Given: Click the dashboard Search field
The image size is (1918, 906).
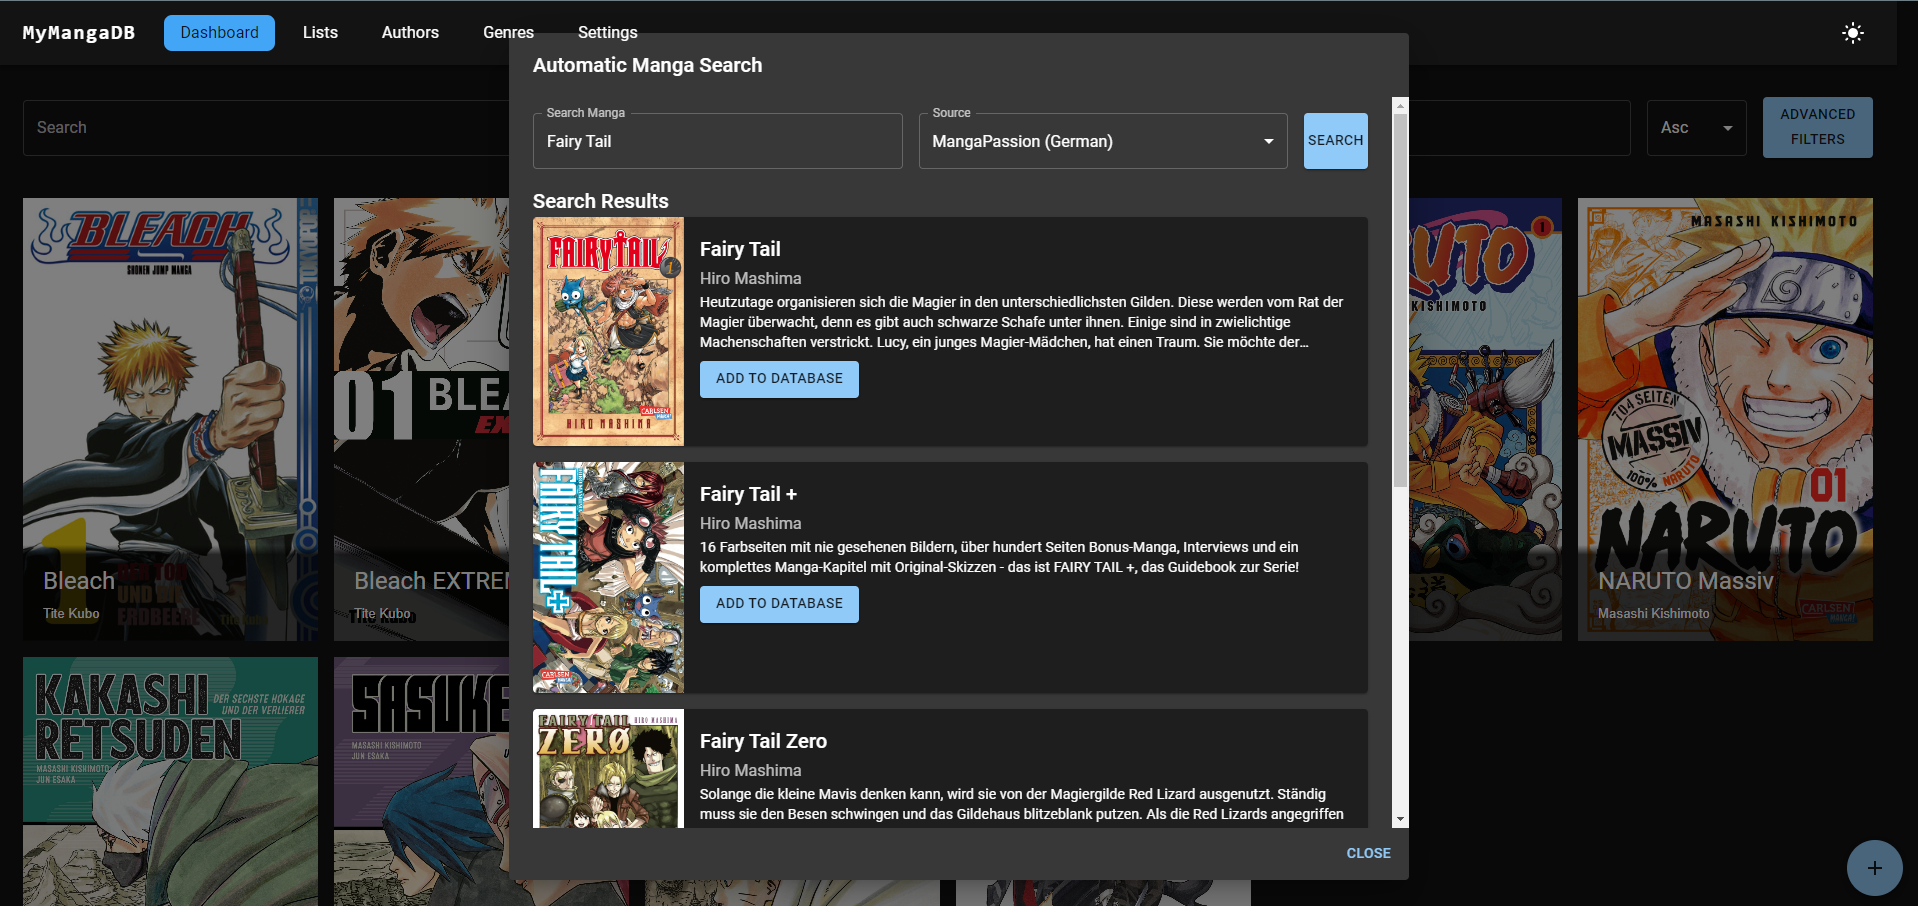Looking at the screenshot, I should point(266,128).
